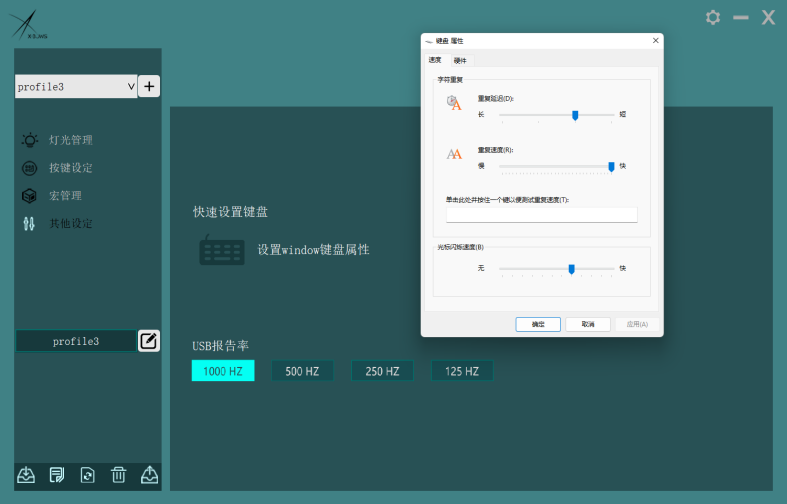Viewport: 787px width, 504px height.
Task: Switch to 硬件 tab in keyboard properties
Action: tap(460, 61)
